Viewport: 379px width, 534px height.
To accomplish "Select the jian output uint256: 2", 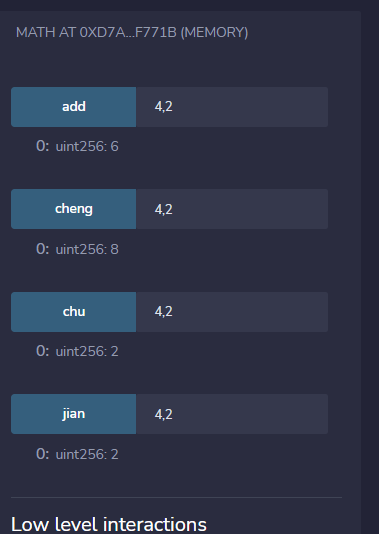I will pos(87,454).
